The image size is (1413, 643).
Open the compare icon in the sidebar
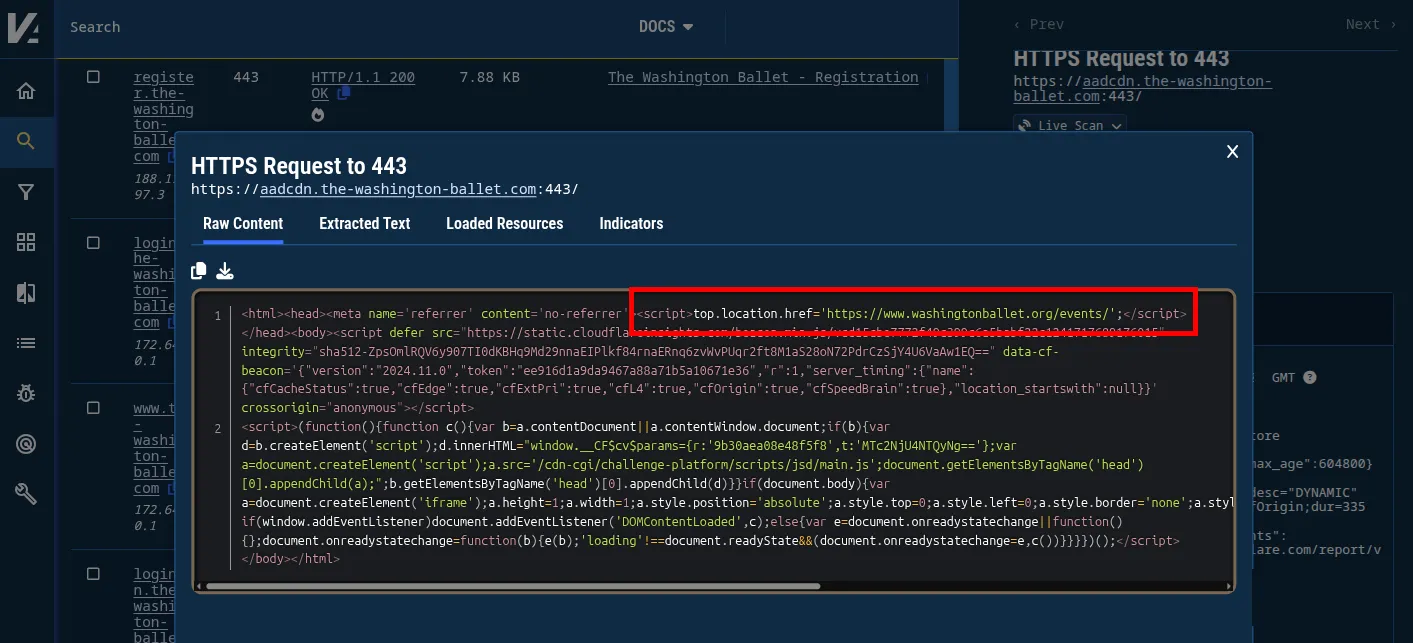(x=26, y=293)
